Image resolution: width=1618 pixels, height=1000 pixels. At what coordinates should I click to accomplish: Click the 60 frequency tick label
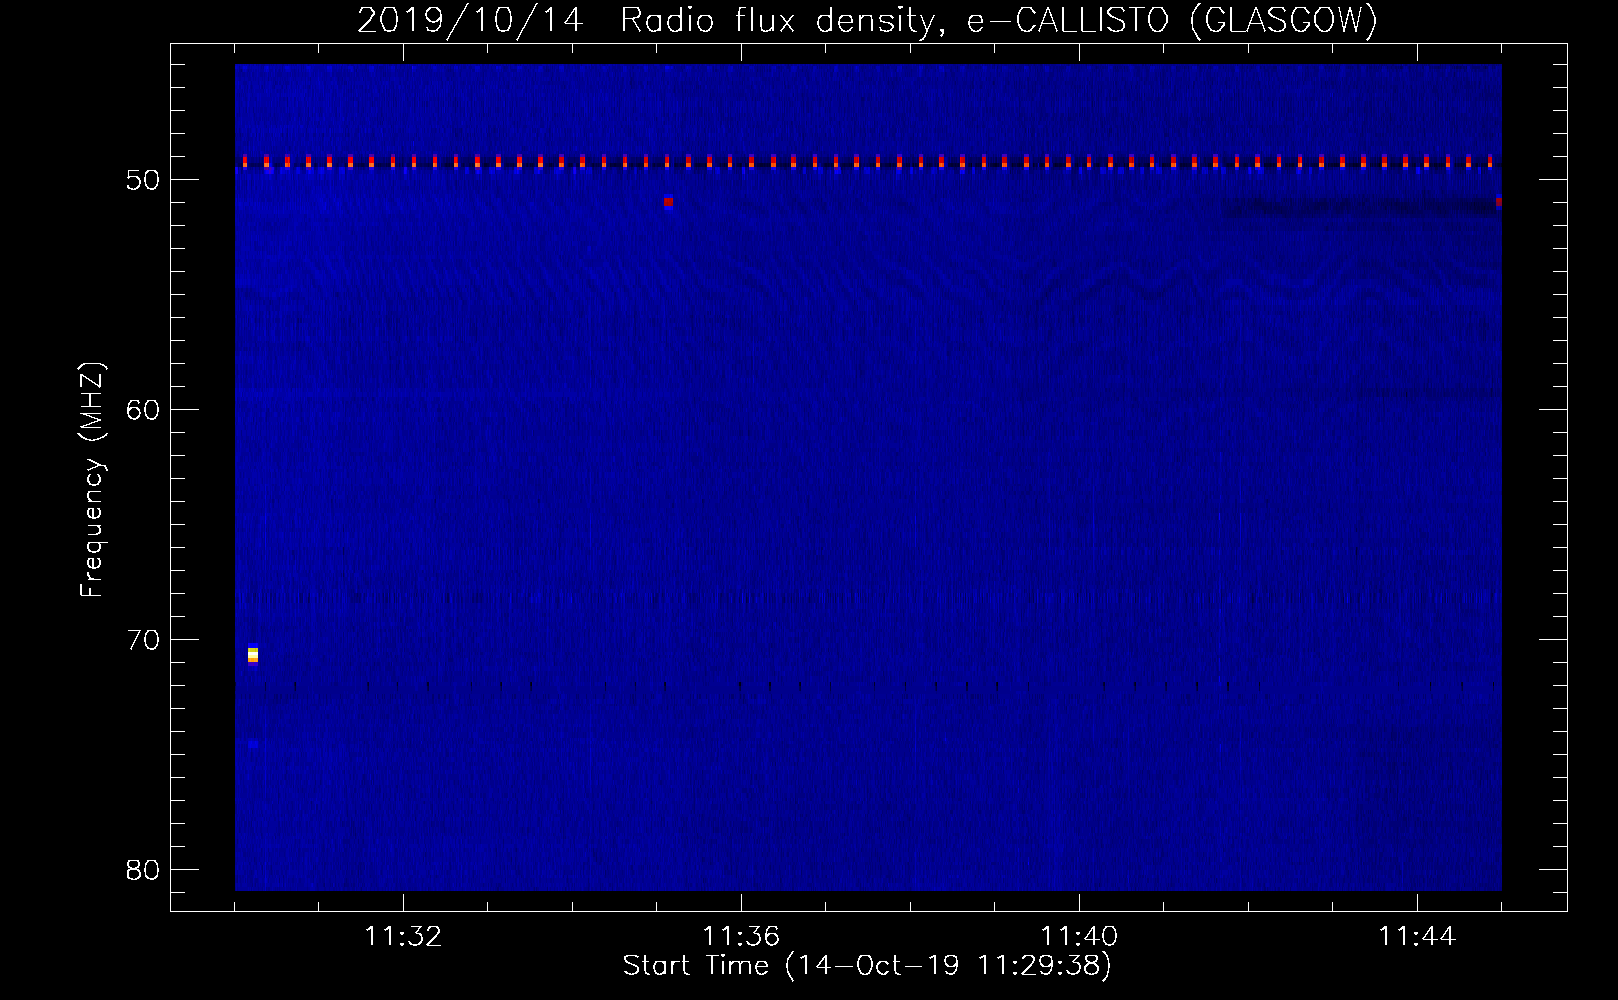[x=143, y=410]
